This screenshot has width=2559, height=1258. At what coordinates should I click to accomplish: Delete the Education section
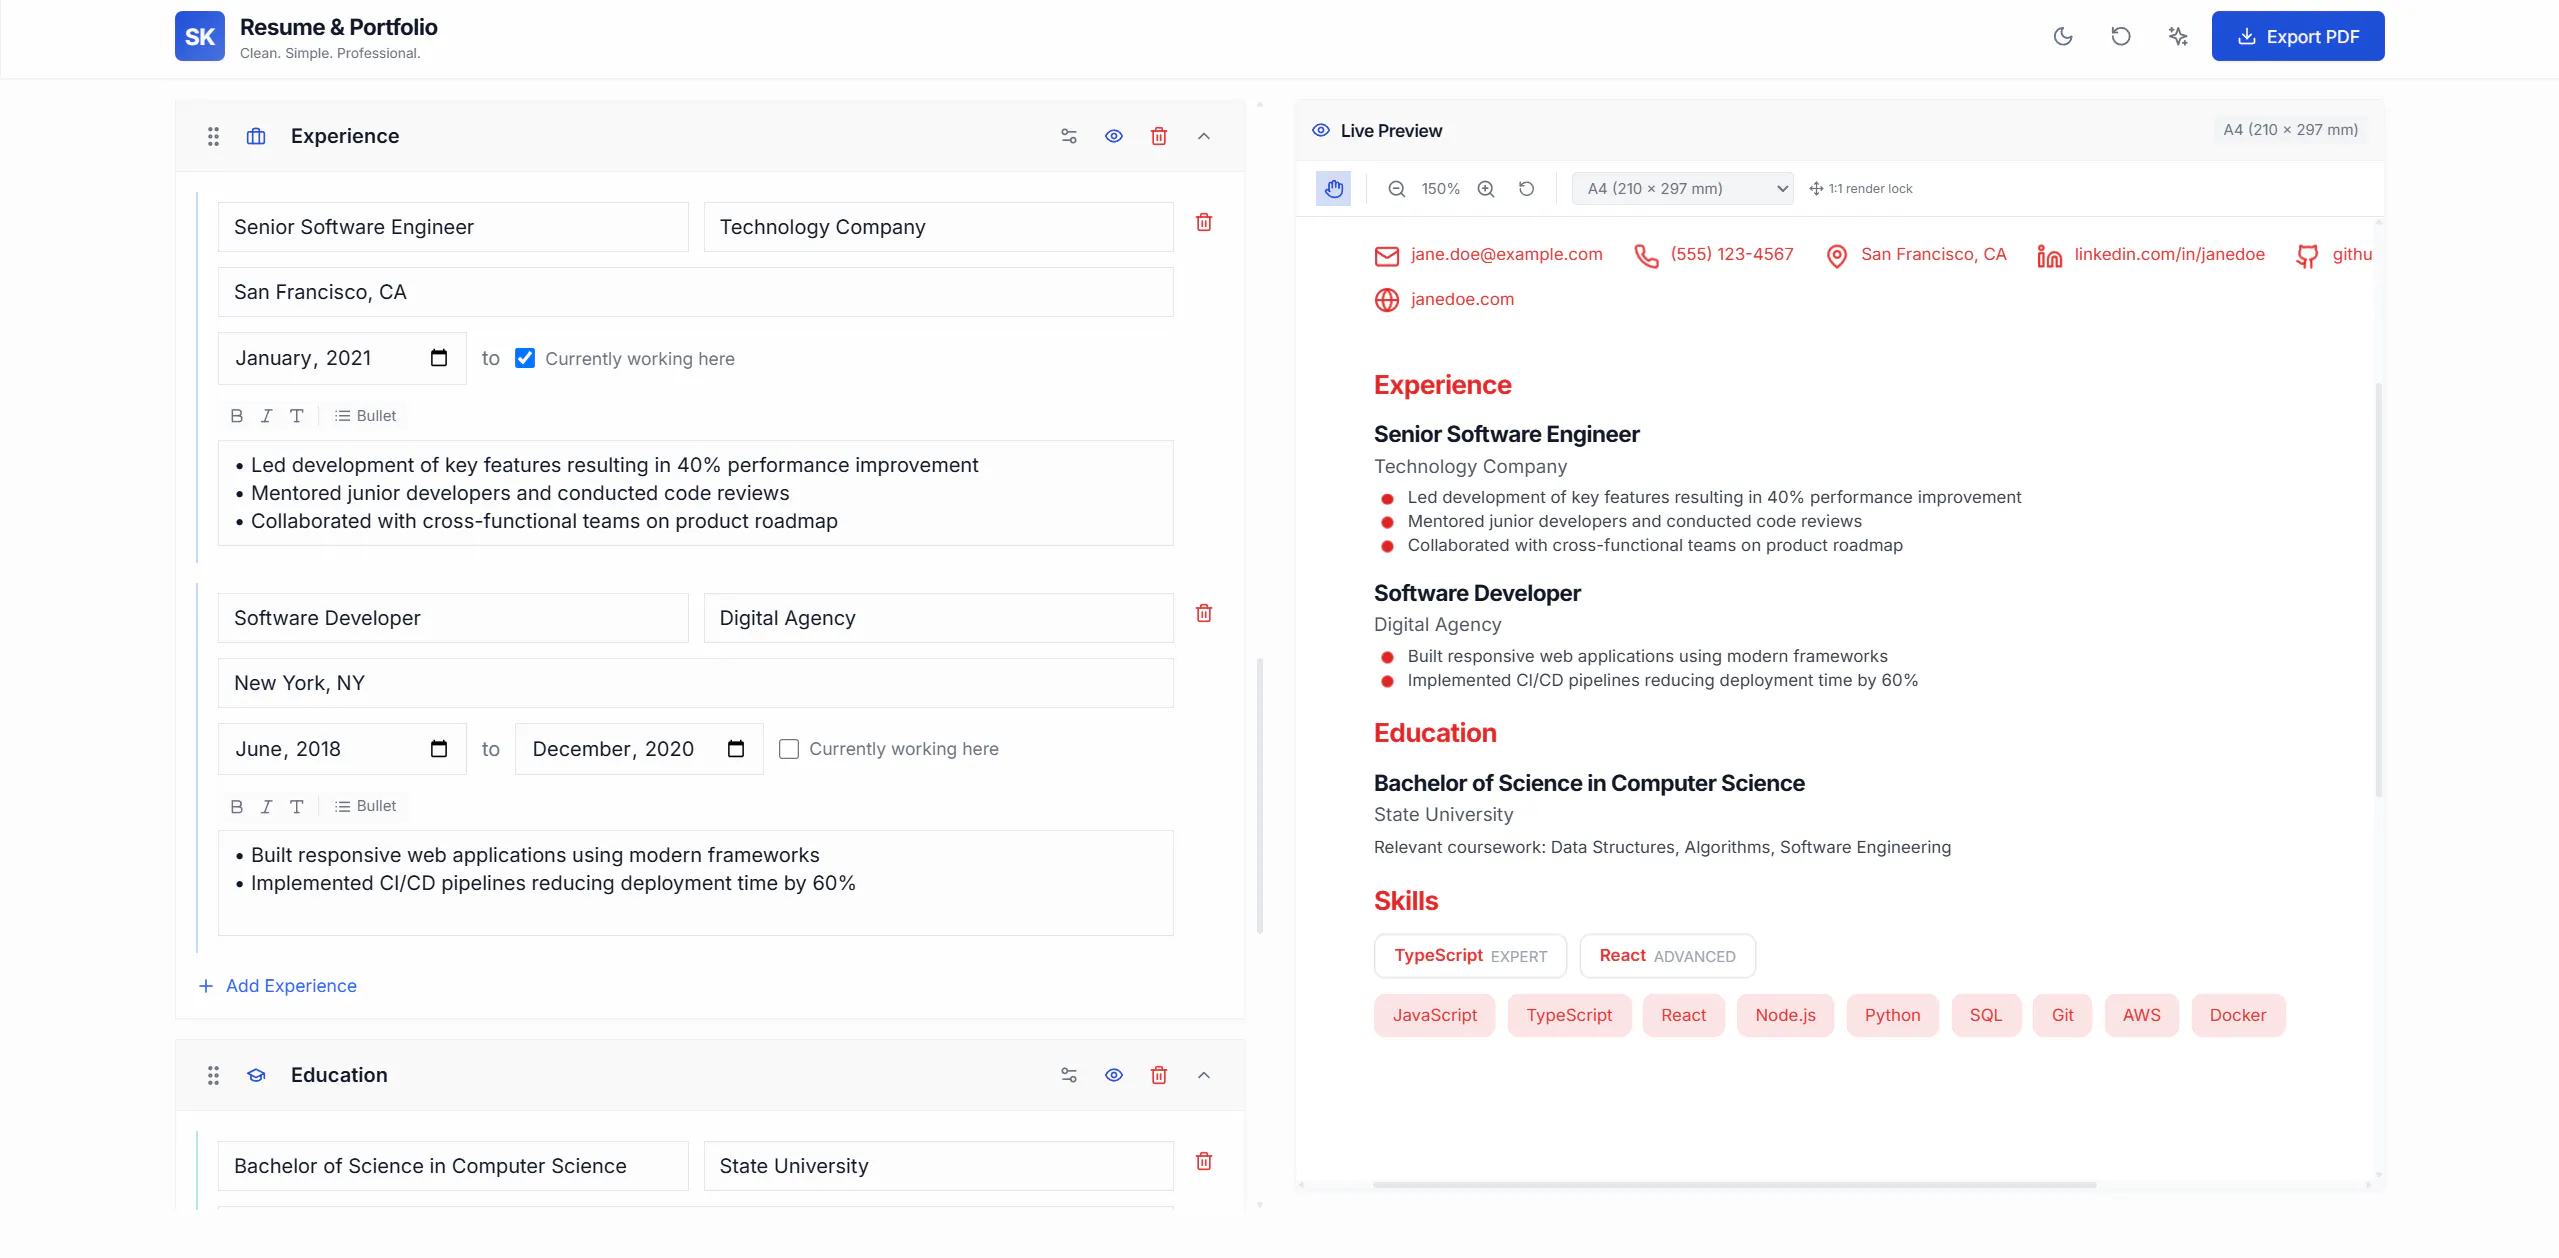(1159, 1075)
